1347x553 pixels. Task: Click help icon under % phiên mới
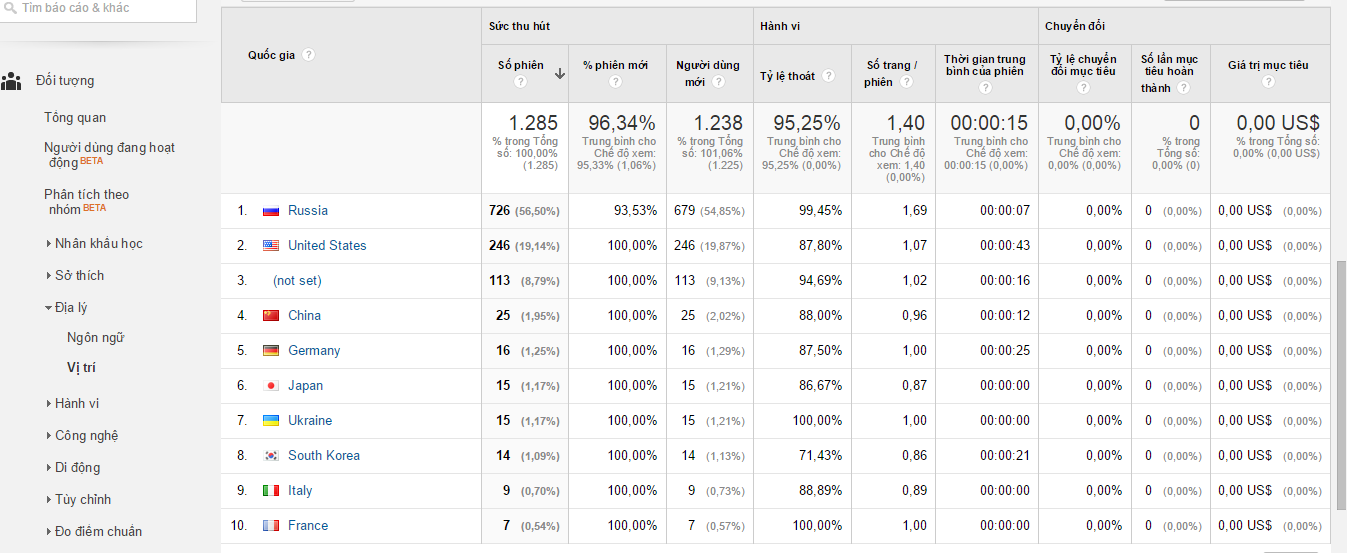(616, 82)
